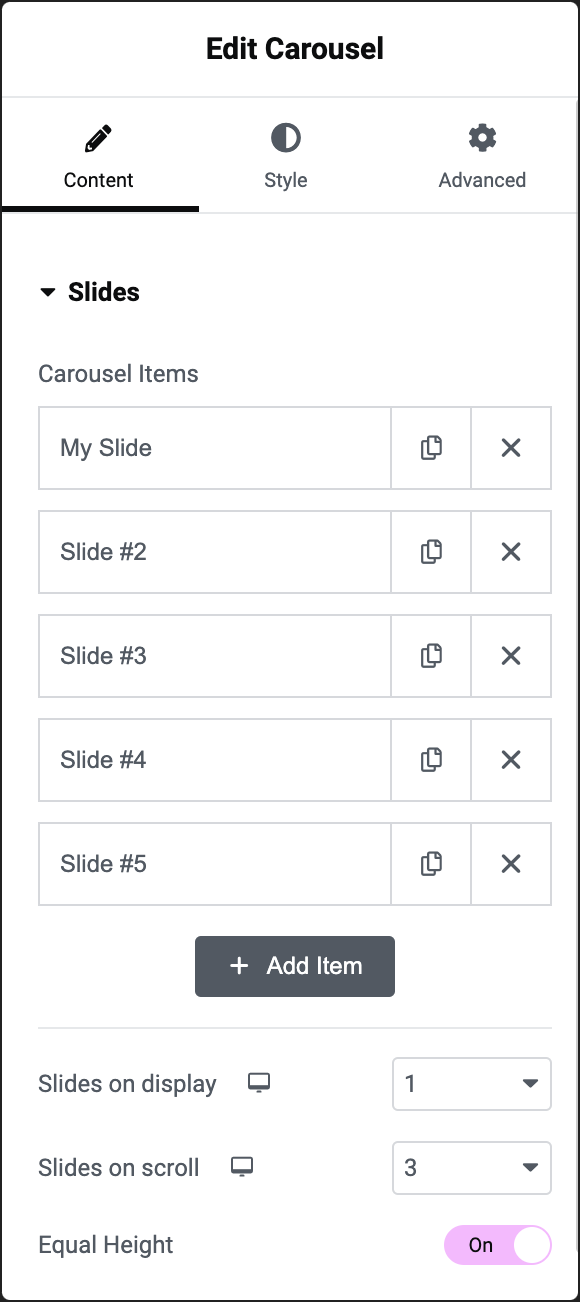
Task: Click the desktop icon beside Slides on display
Action: click(x=258, y=1083)
